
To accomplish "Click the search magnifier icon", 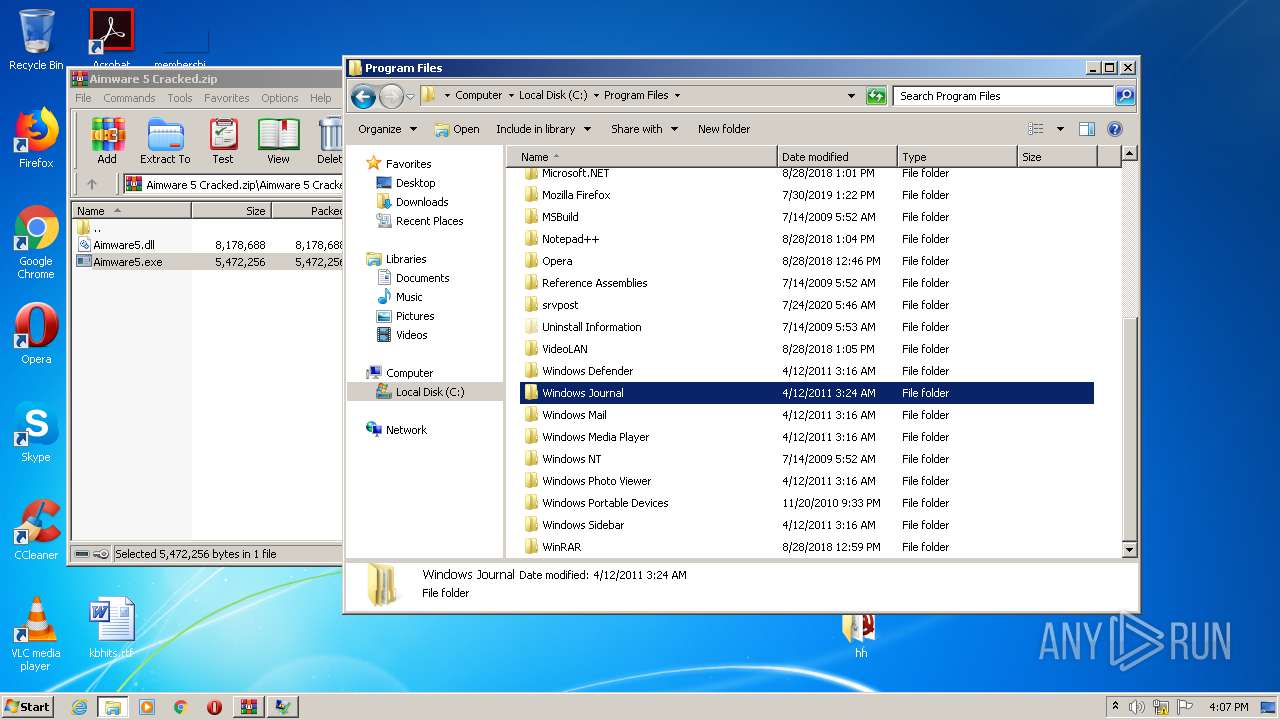I will (x=1125, y=96).
